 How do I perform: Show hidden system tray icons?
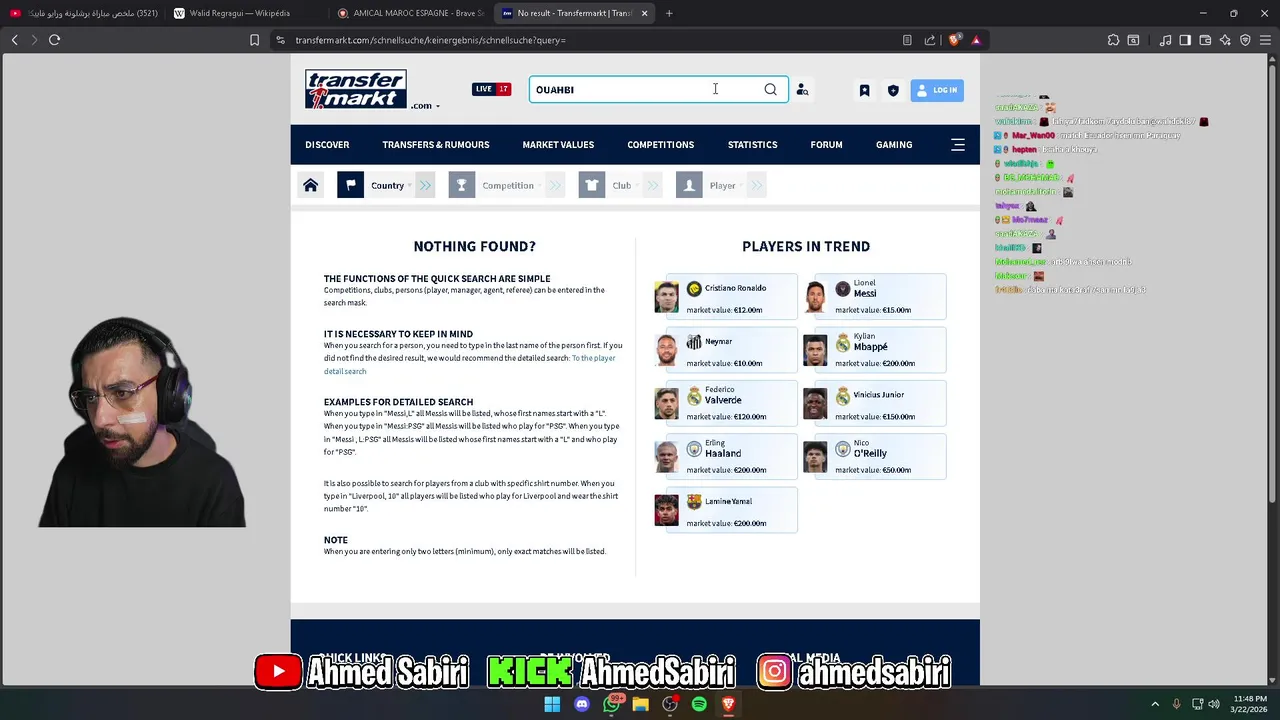[x=1155, y=704]
